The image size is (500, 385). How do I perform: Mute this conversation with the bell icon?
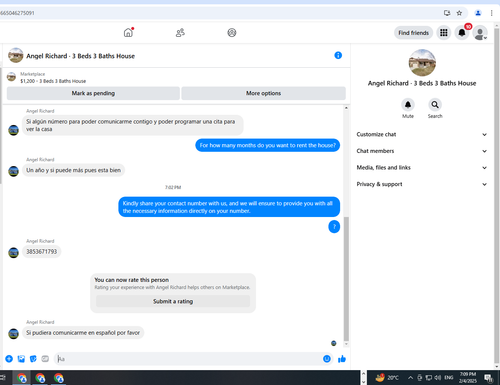coord(408,105)
